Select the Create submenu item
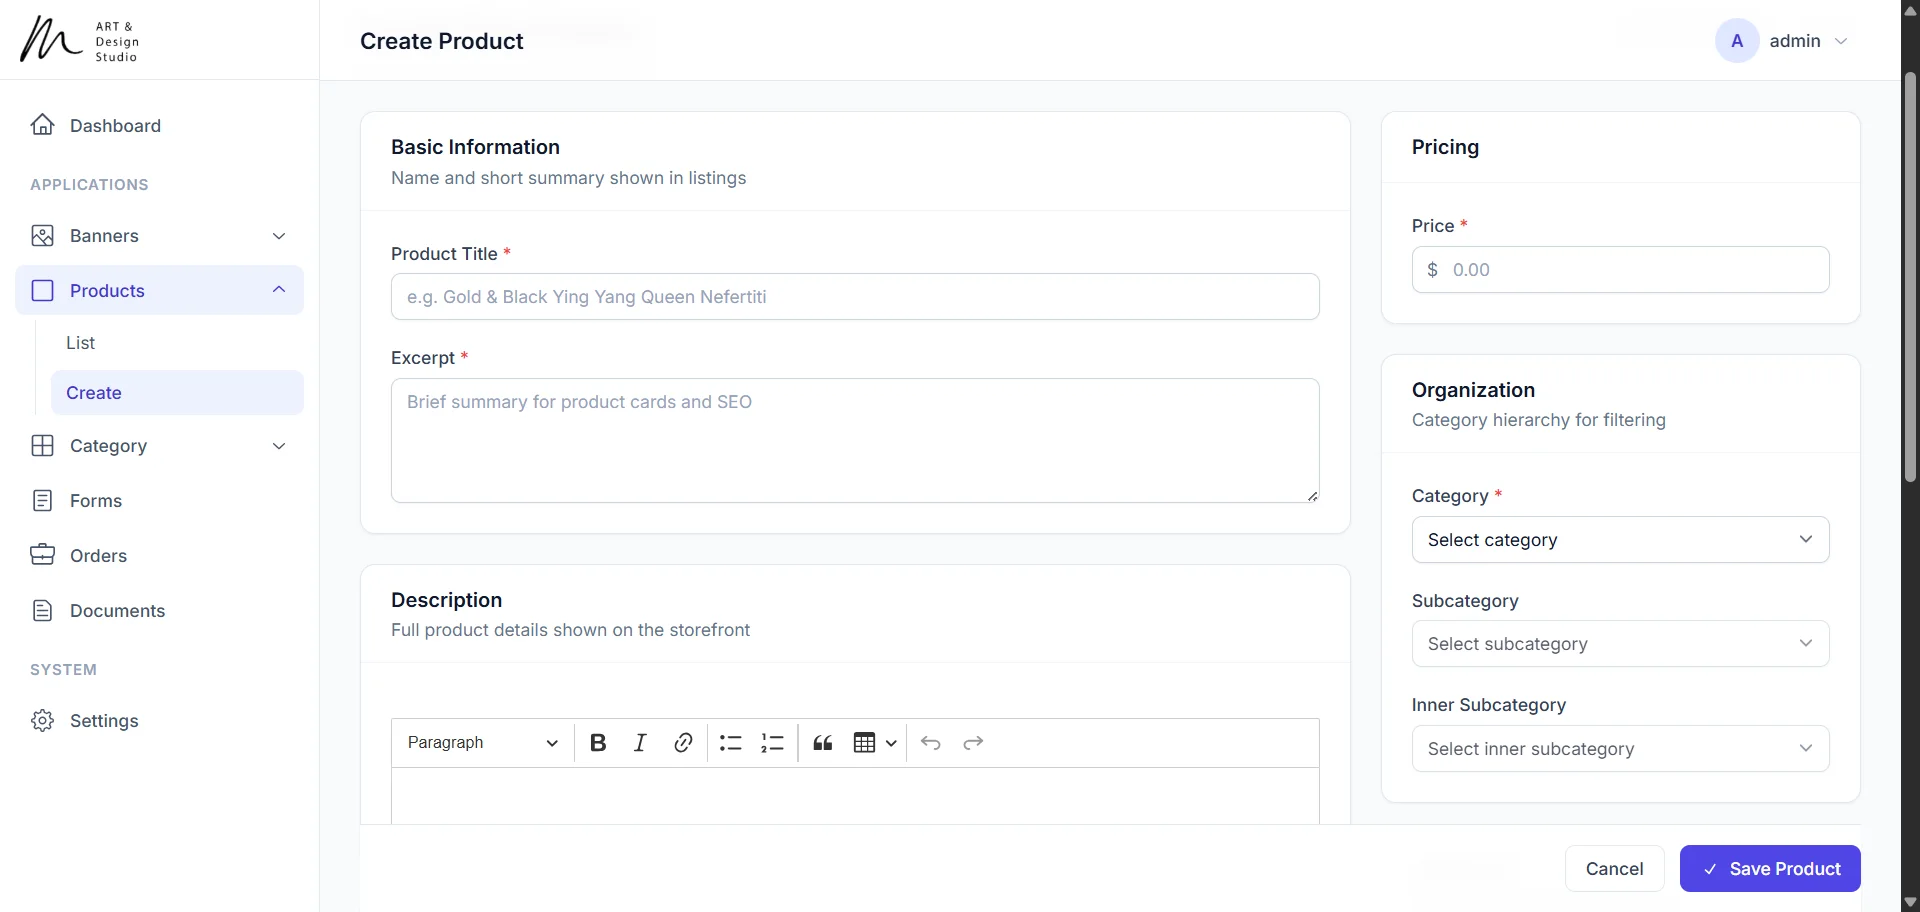Image resolution: width=1920 pixels, height=912 pixels. 177,393
